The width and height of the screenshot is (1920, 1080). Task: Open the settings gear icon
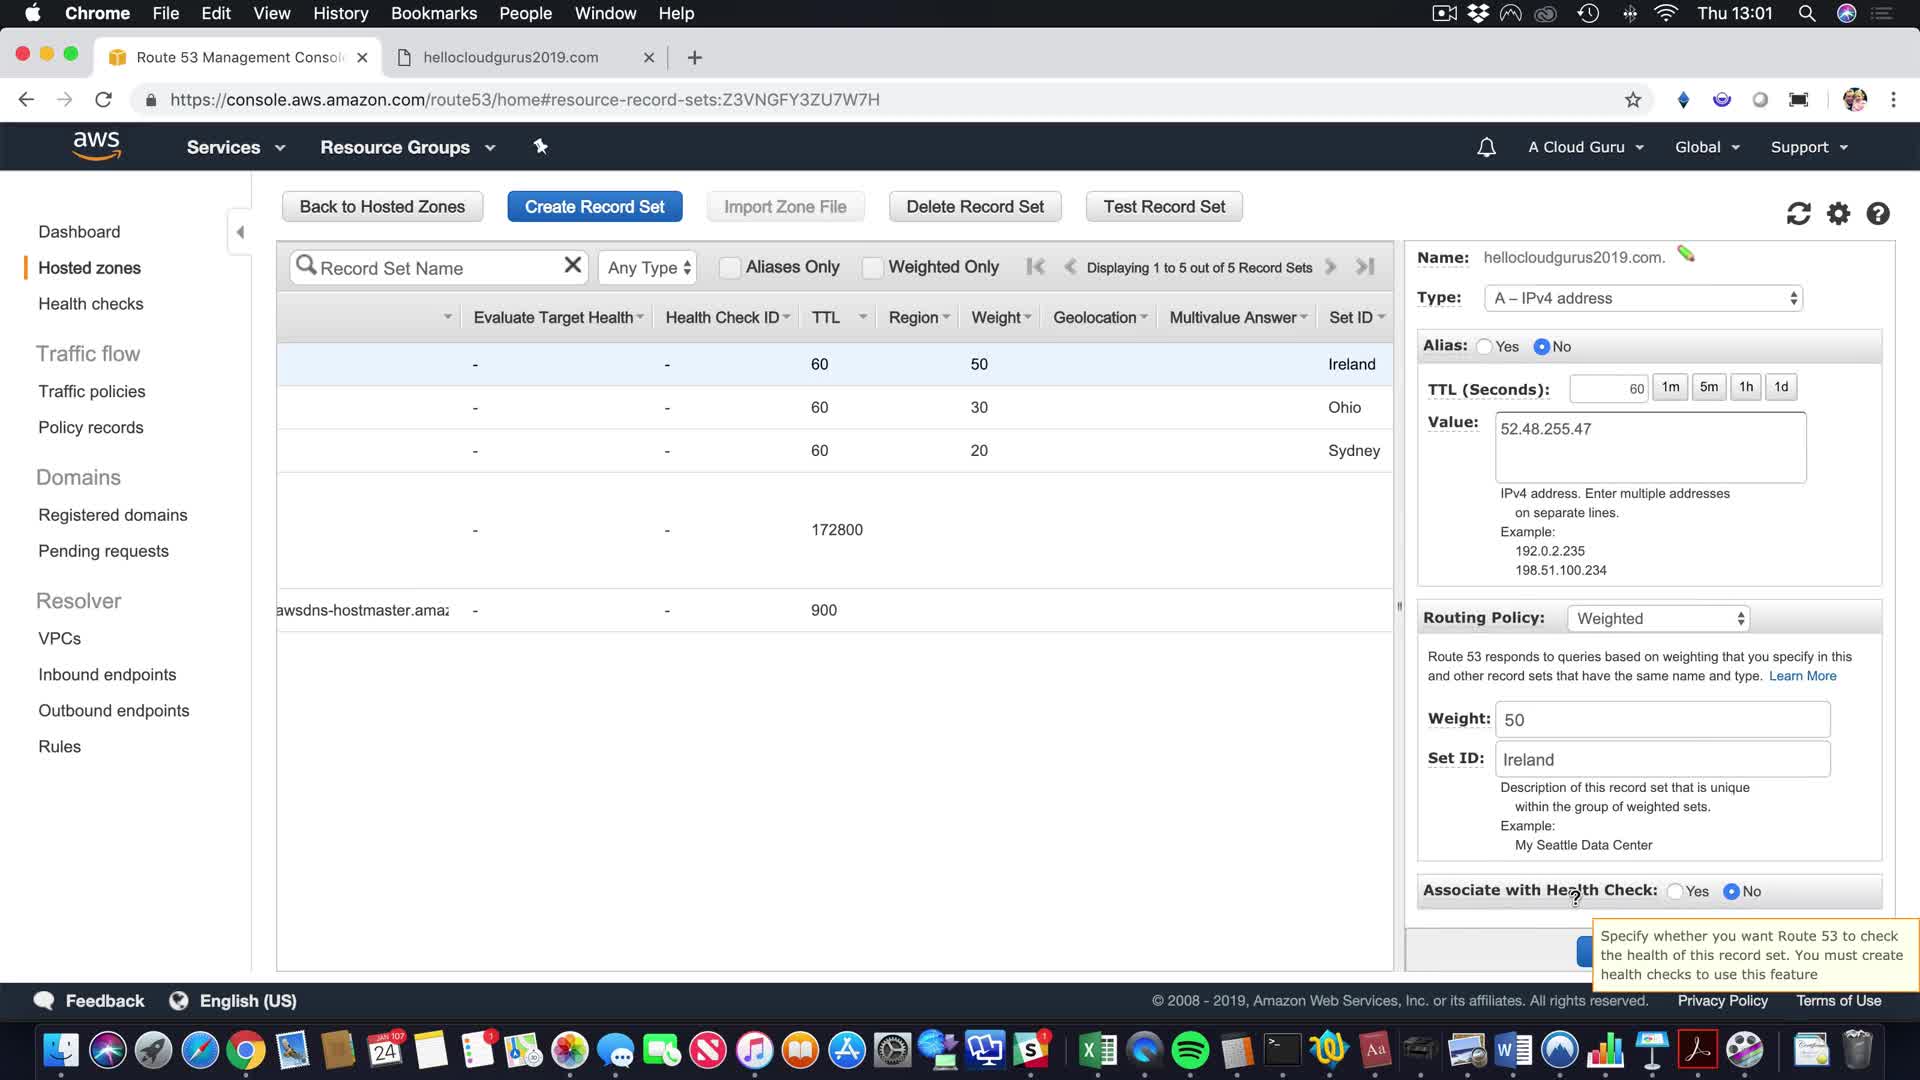1838,213
